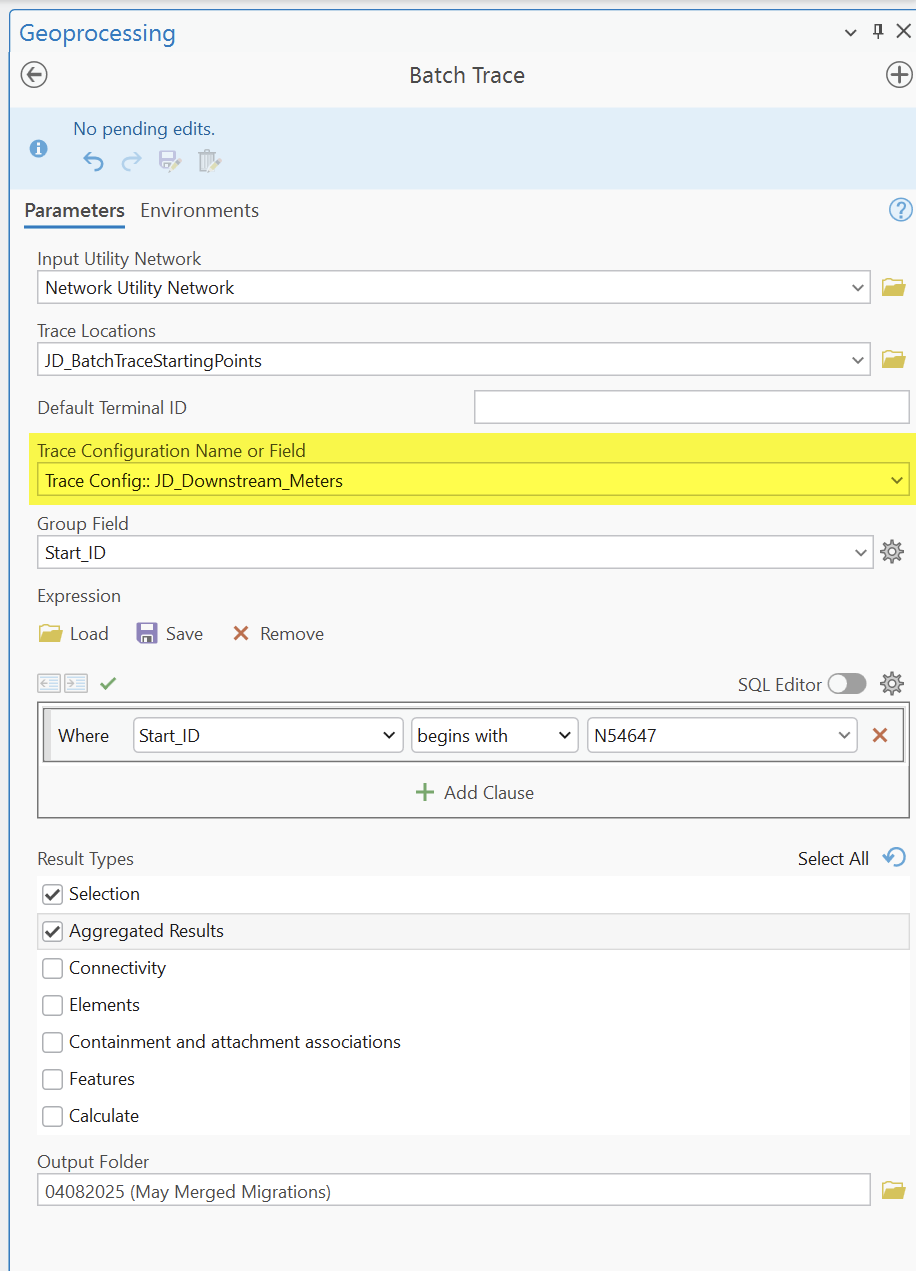Redo pending edits
This screenshot has height=1271, width=916.
coord(131,160)
